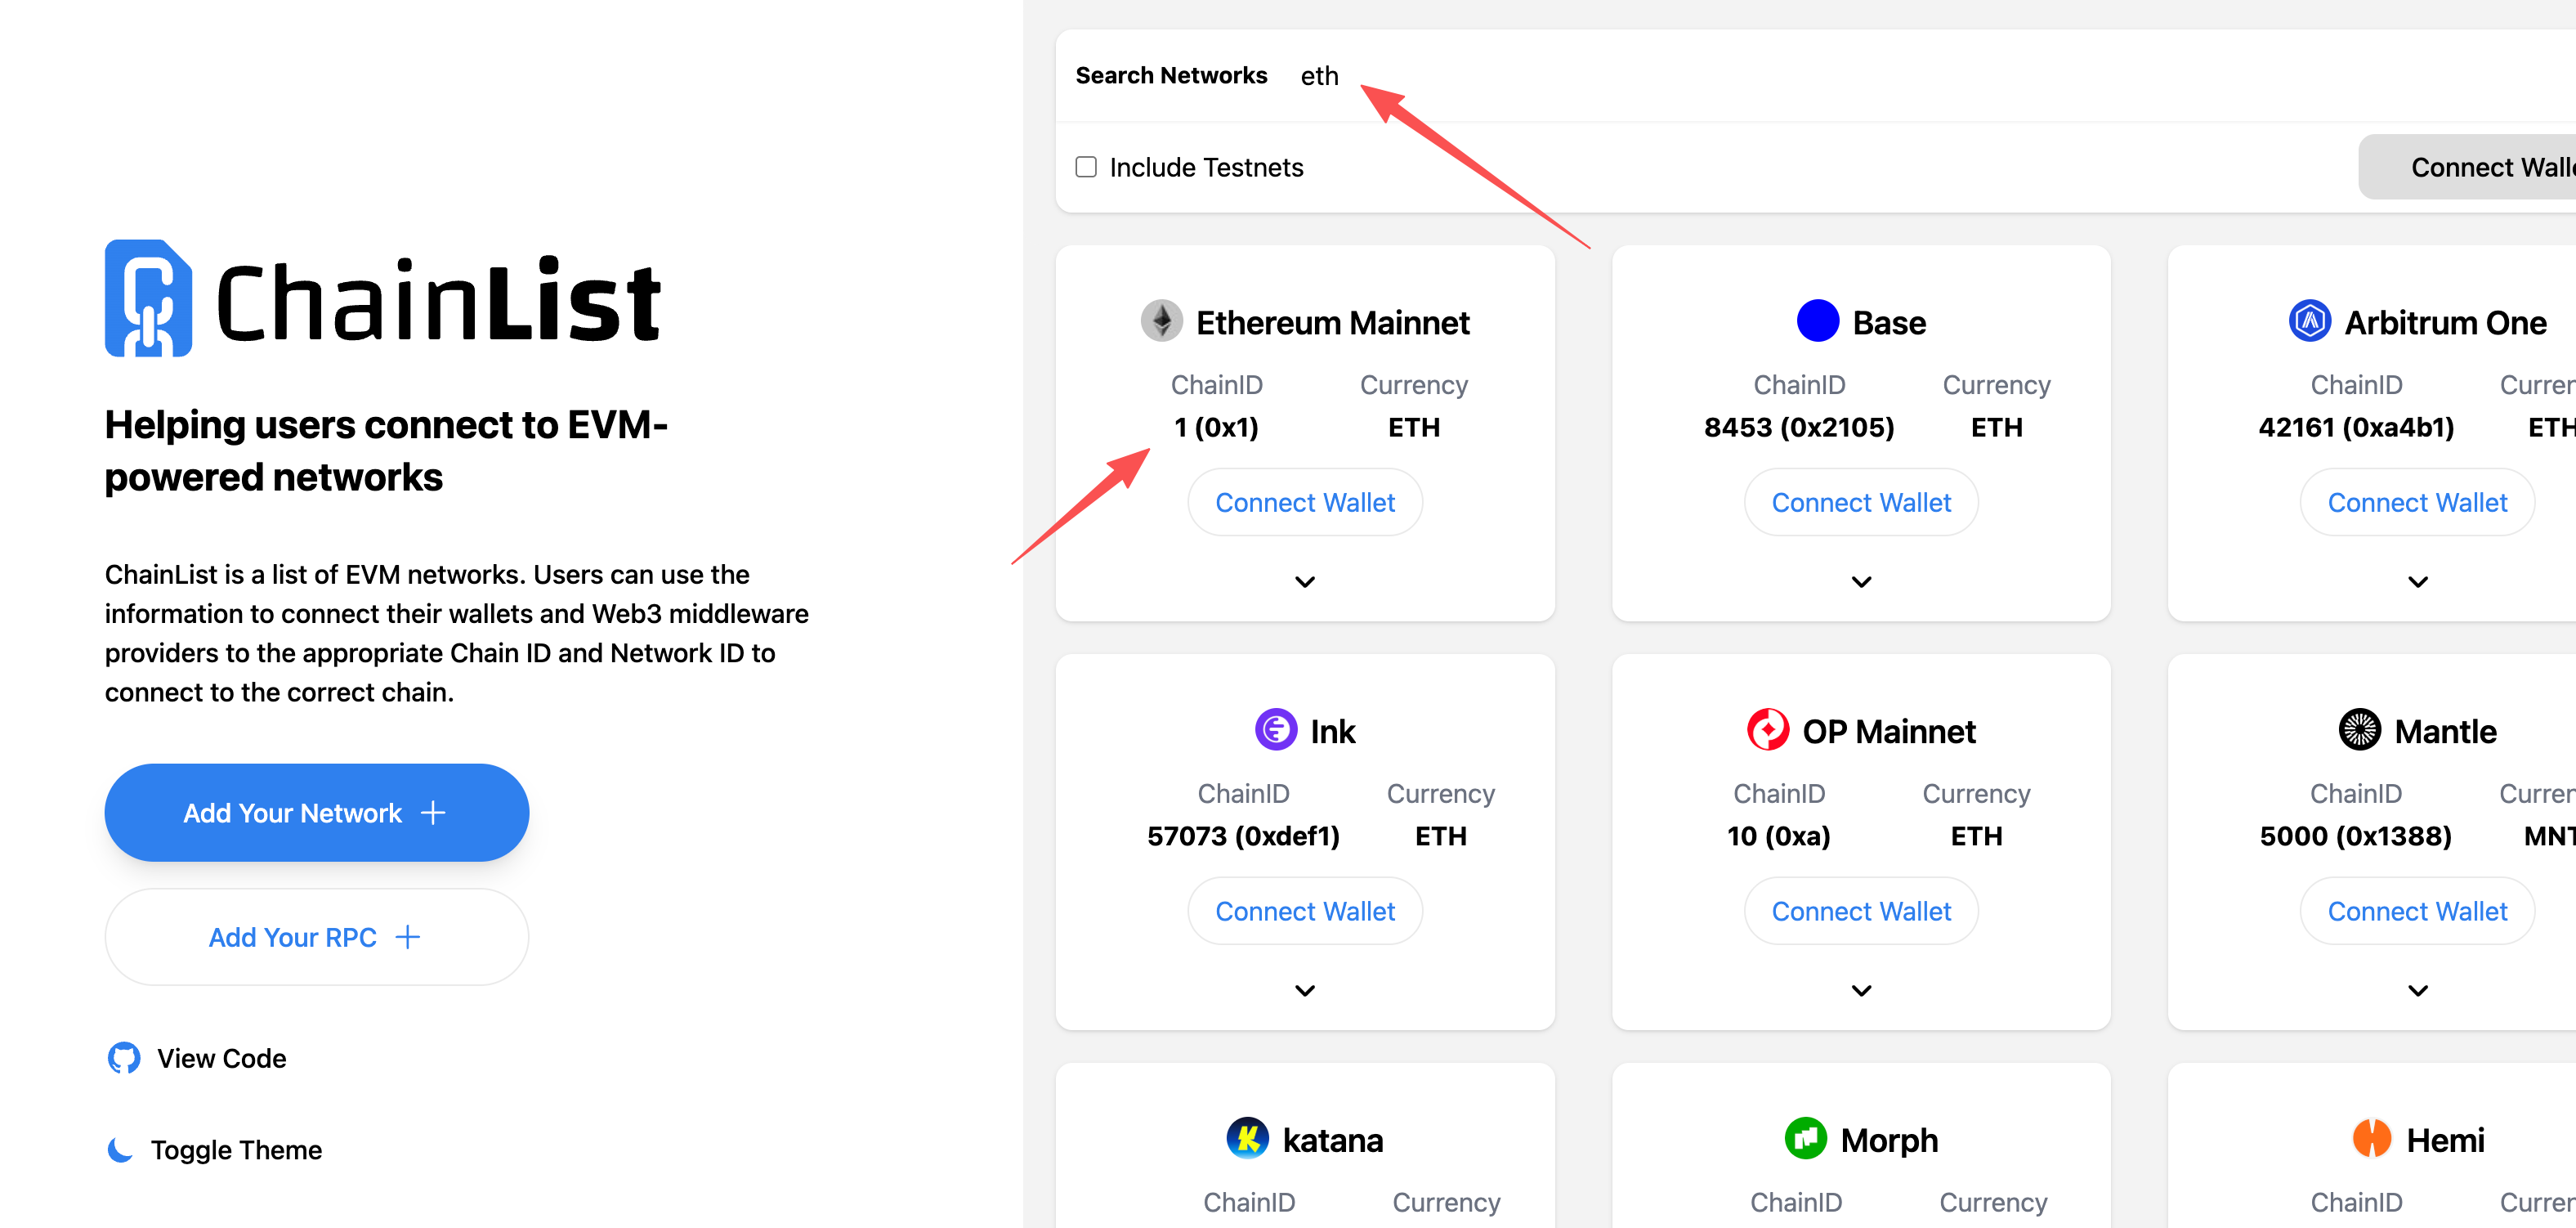Click the Hemi orange logo icon
The width and height of the screenshot is (2576, 1228).
click(x=2371, y=1139)
